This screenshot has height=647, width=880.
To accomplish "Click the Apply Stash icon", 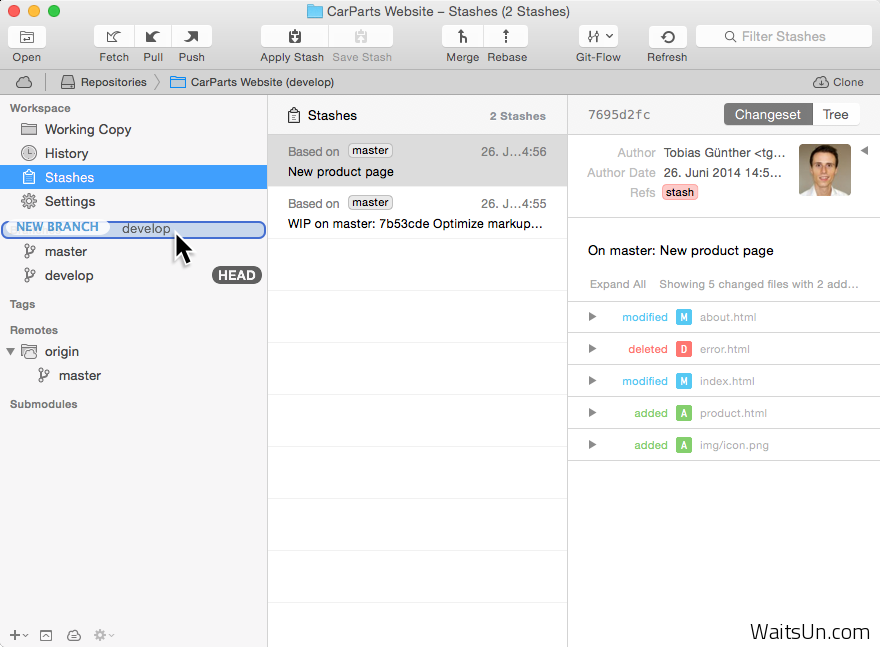I will coord(293,37).
